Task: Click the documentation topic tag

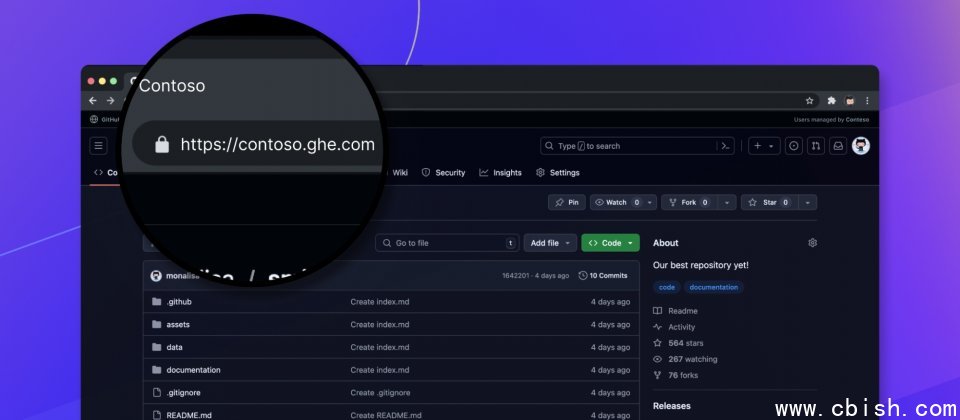Action: [x=713, y=287]
